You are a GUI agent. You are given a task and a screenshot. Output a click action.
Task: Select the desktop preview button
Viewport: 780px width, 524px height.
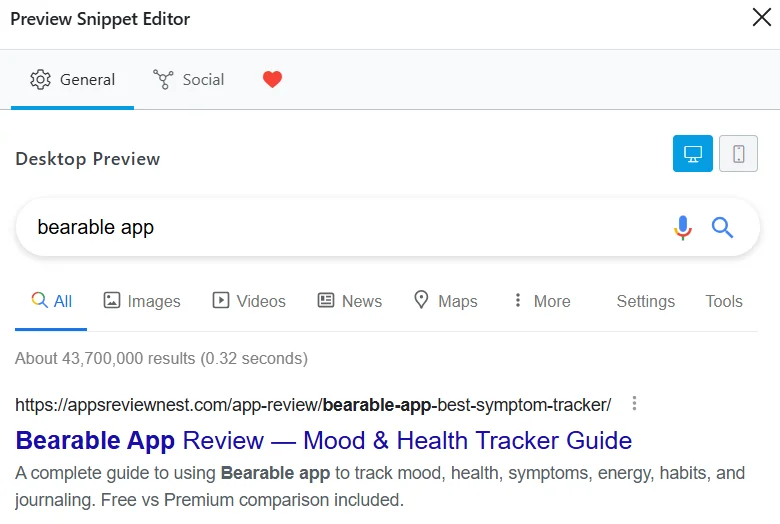click(x=692, y=153)
